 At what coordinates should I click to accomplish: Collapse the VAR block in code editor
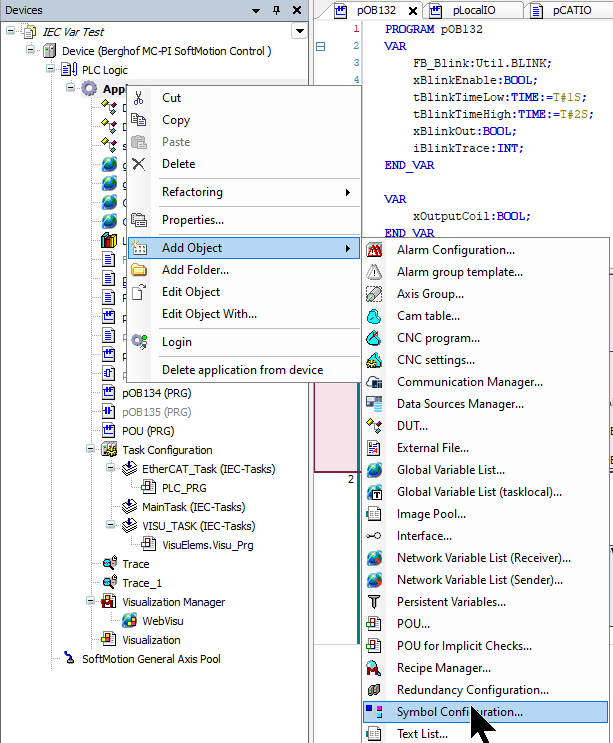(x=321, y=46)
